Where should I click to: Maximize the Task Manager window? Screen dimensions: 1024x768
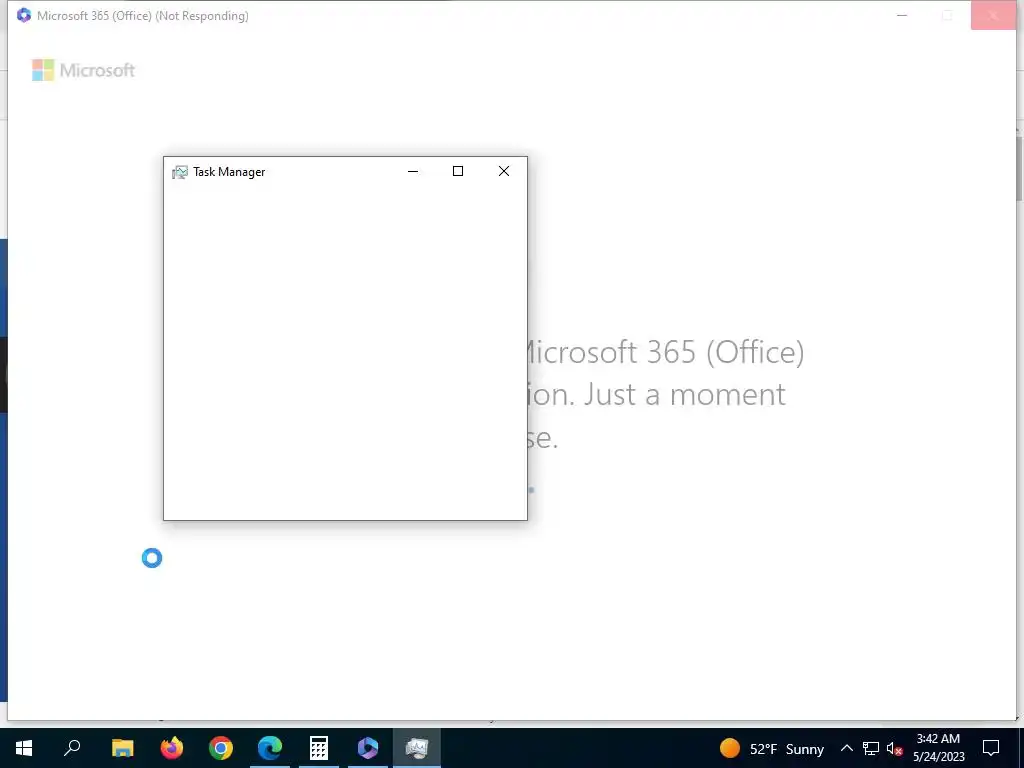click(458, 171)
